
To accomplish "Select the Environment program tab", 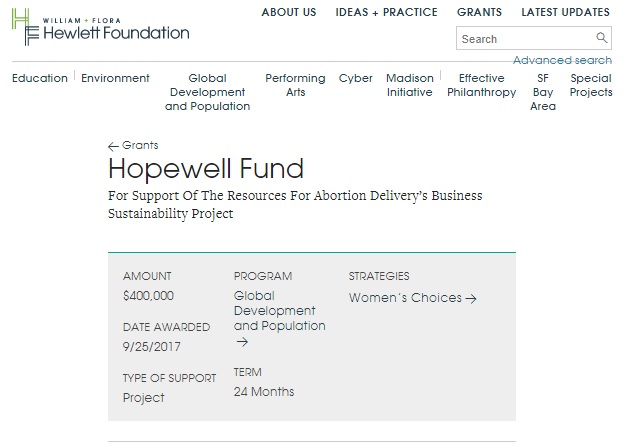I will pyautogui.click(x=115, y=78).
